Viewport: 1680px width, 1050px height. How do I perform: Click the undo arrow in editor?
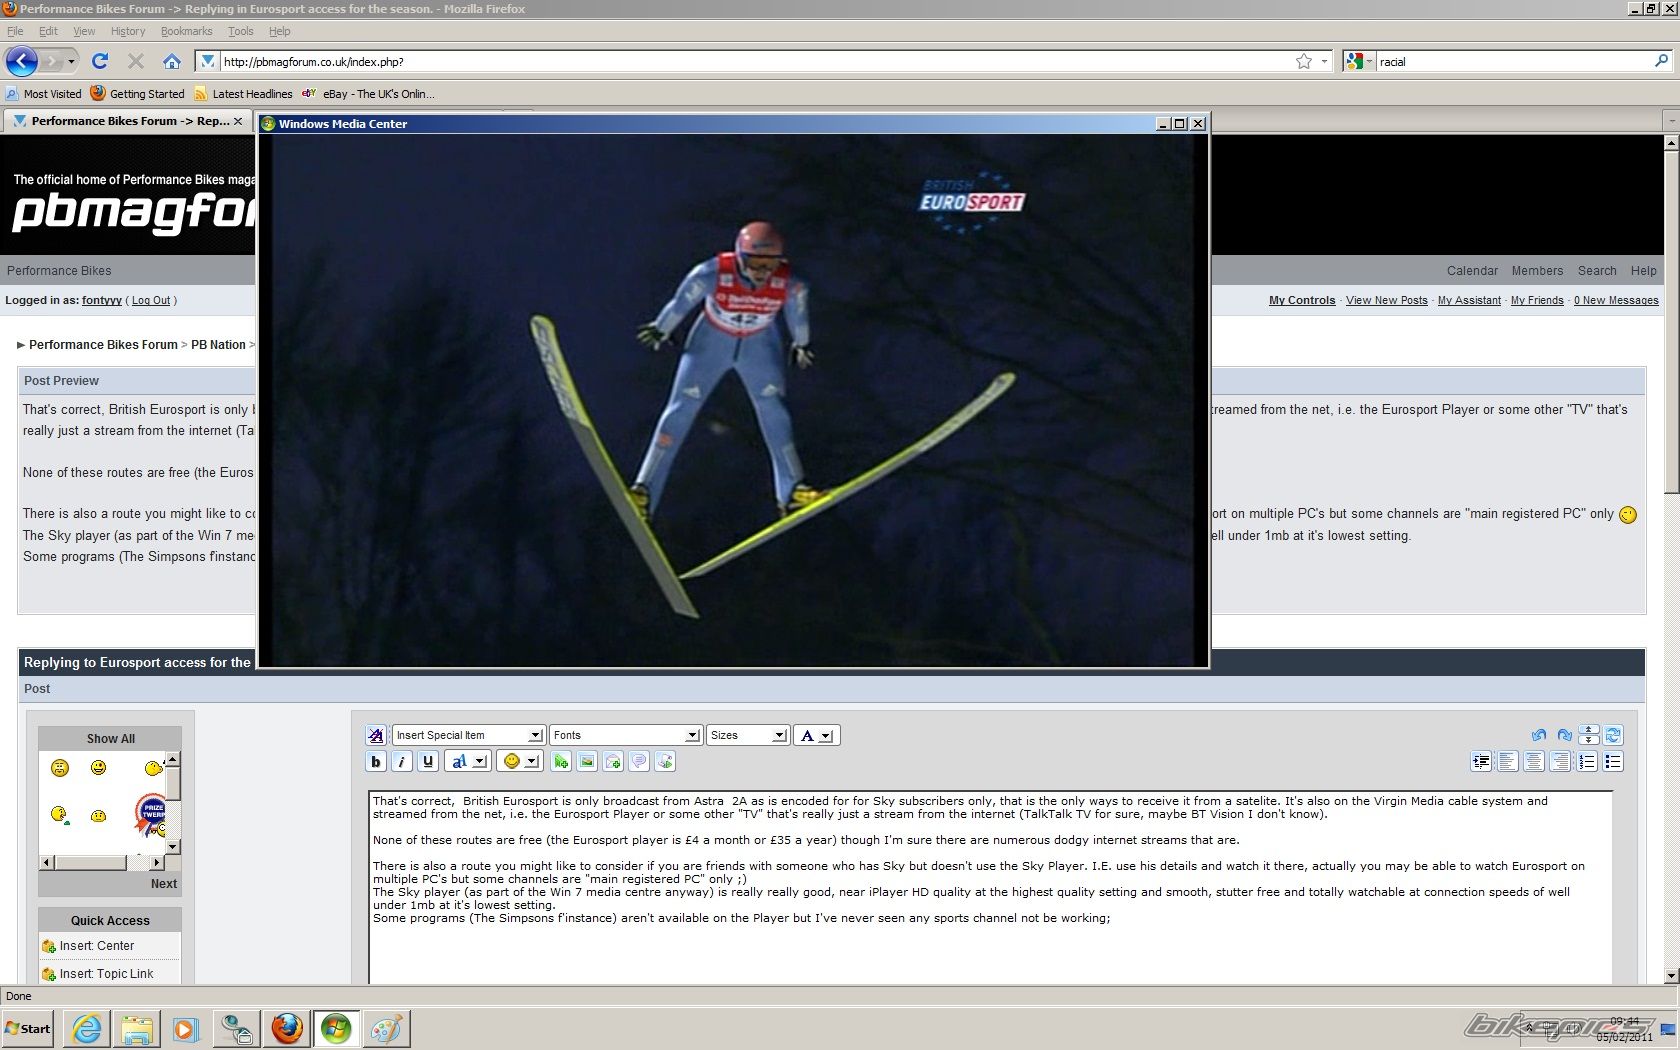point(1539,735)
